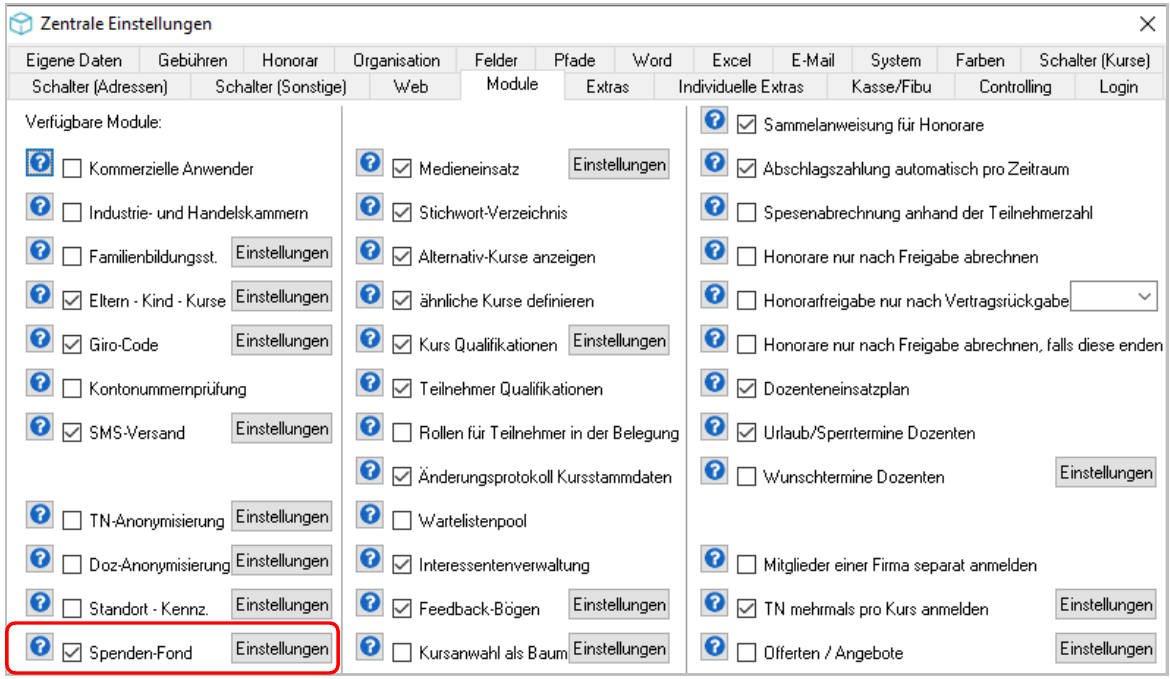This screenshot has width=1170, height=679.
Task: Toggle Kontonummernprüfung checkbox
Action: pyautogui.click(x=72, y=389)
